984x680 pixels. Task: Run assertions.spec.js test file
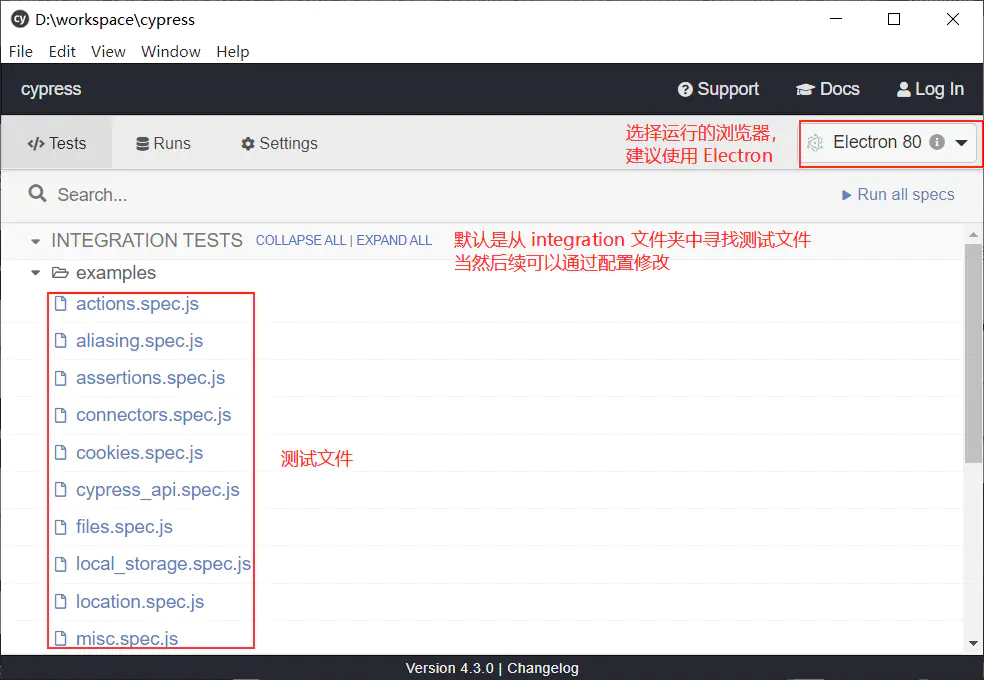[151, 378]
